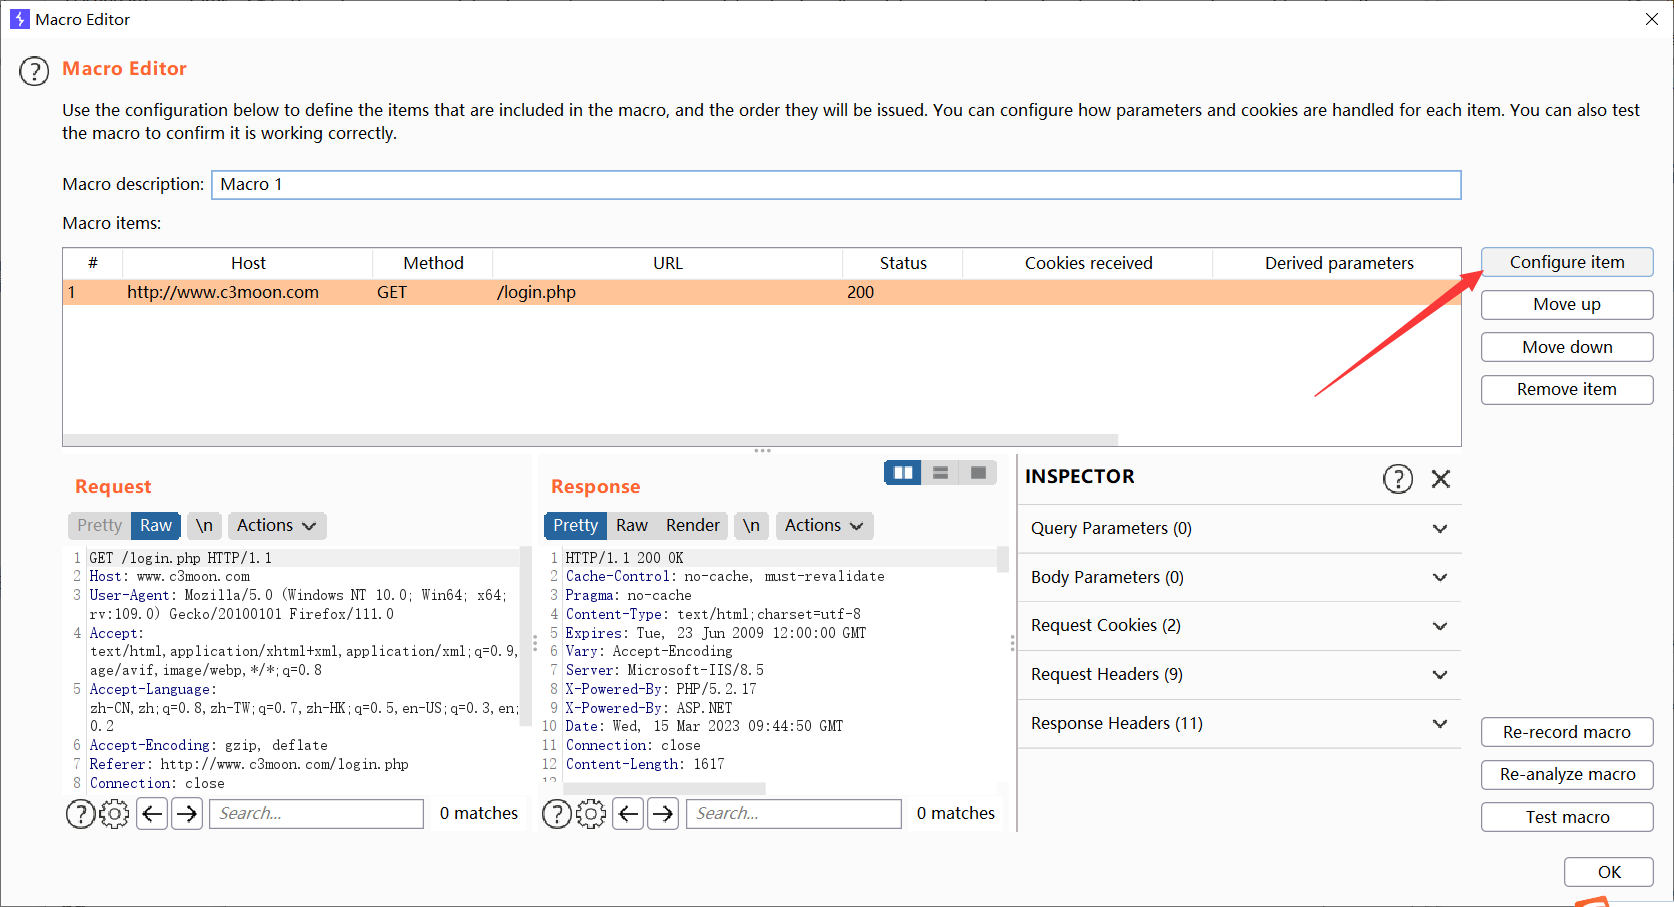The width and height of the screenshot is (1674, 907).
Task: Click Derived parameters column header
Action: [1338, 264]
